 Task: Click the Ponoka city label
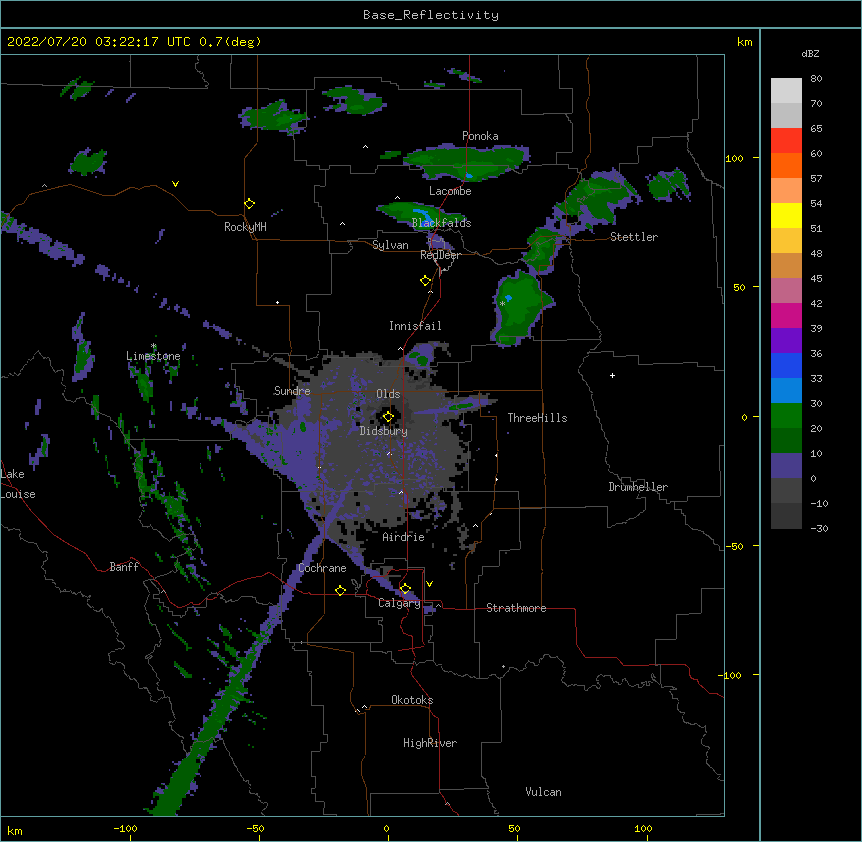coord(480,136)
